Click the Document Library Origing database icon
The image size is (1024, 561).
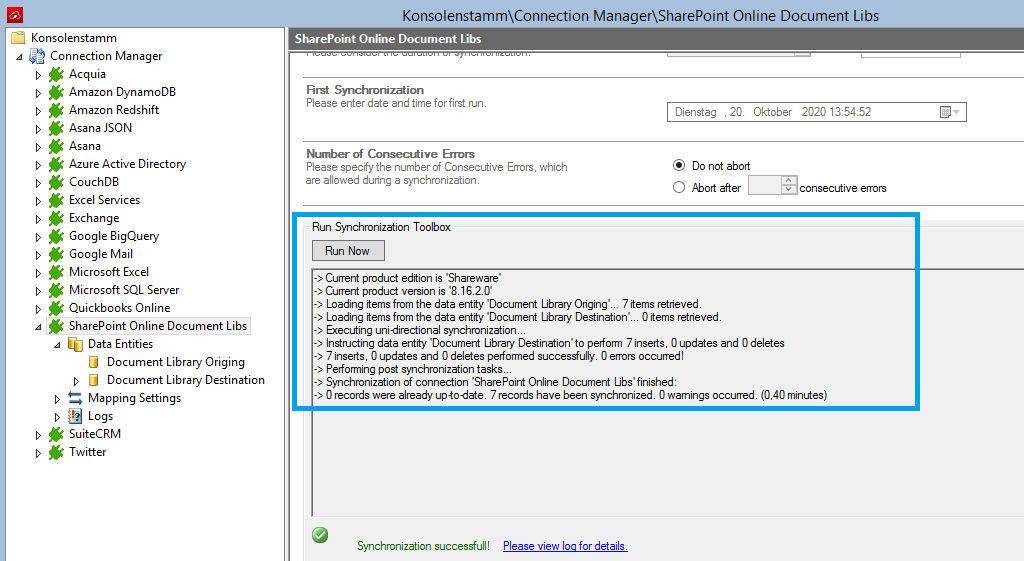click(94, 362)
